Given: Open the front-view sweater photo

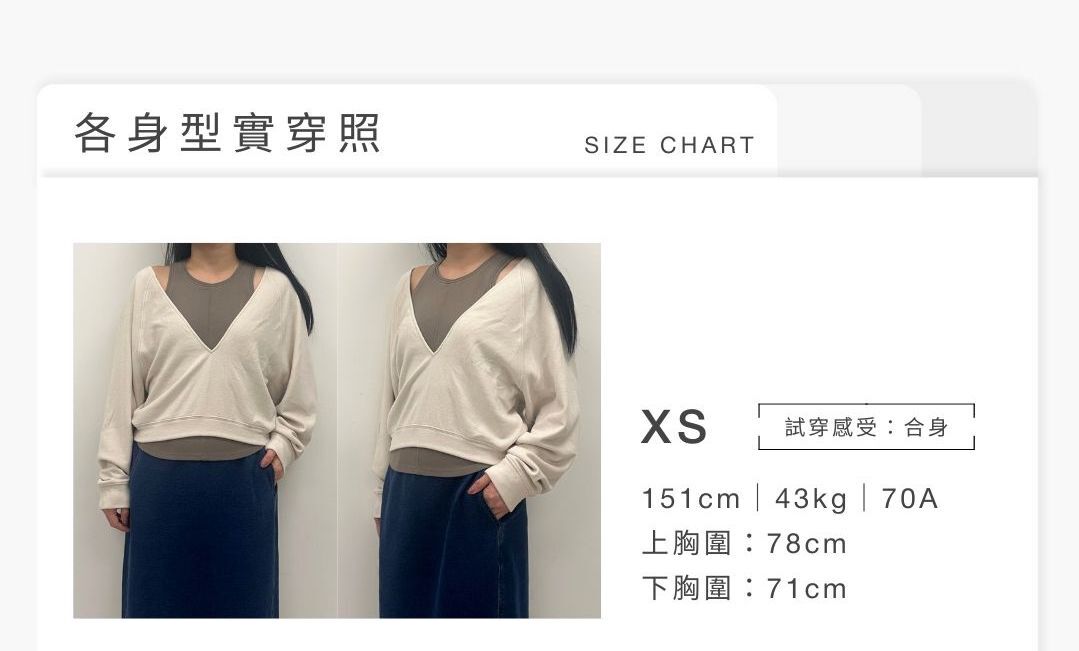Looking at the screenshot, I should pyautogui.click(x=205, y=430).
